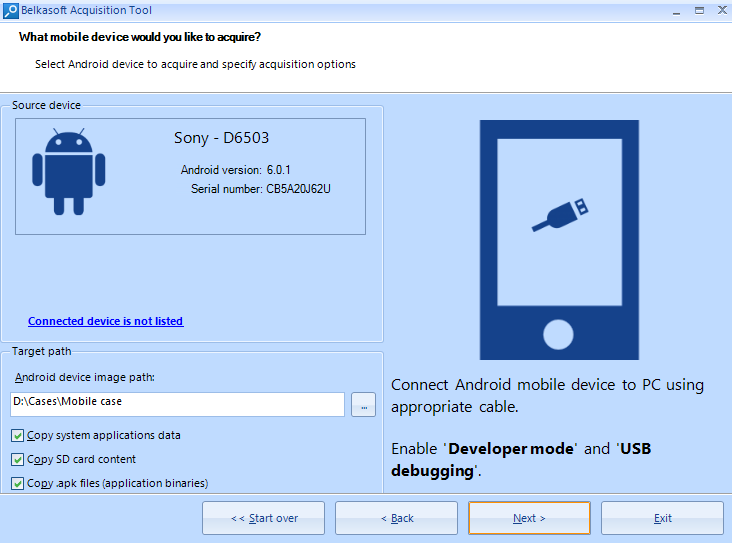The width and height of the screenshot is (732, 543).
Task: Click the serial number CB5A20J62U
Action: pos(298,189)
